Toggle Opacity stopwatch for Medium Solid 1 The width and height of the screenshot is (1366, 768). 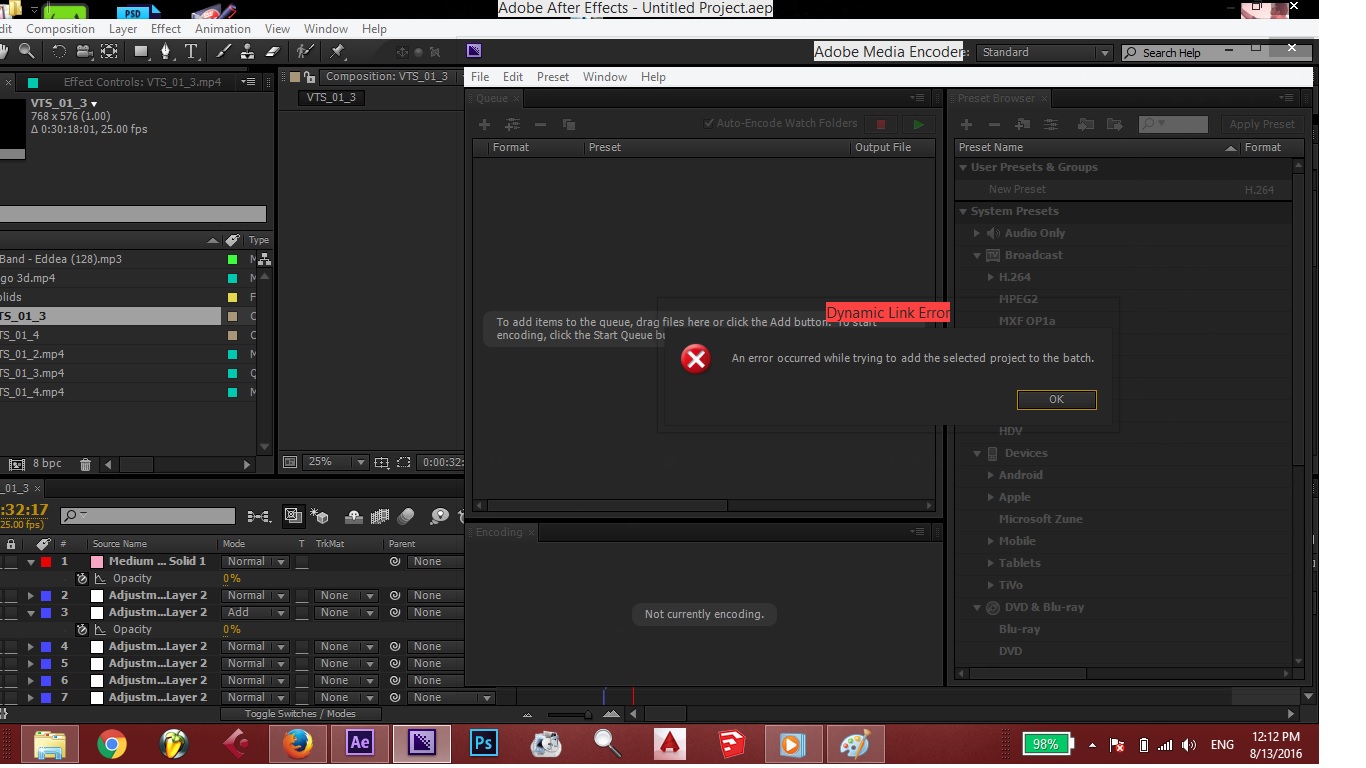click(x=82, y=578)
